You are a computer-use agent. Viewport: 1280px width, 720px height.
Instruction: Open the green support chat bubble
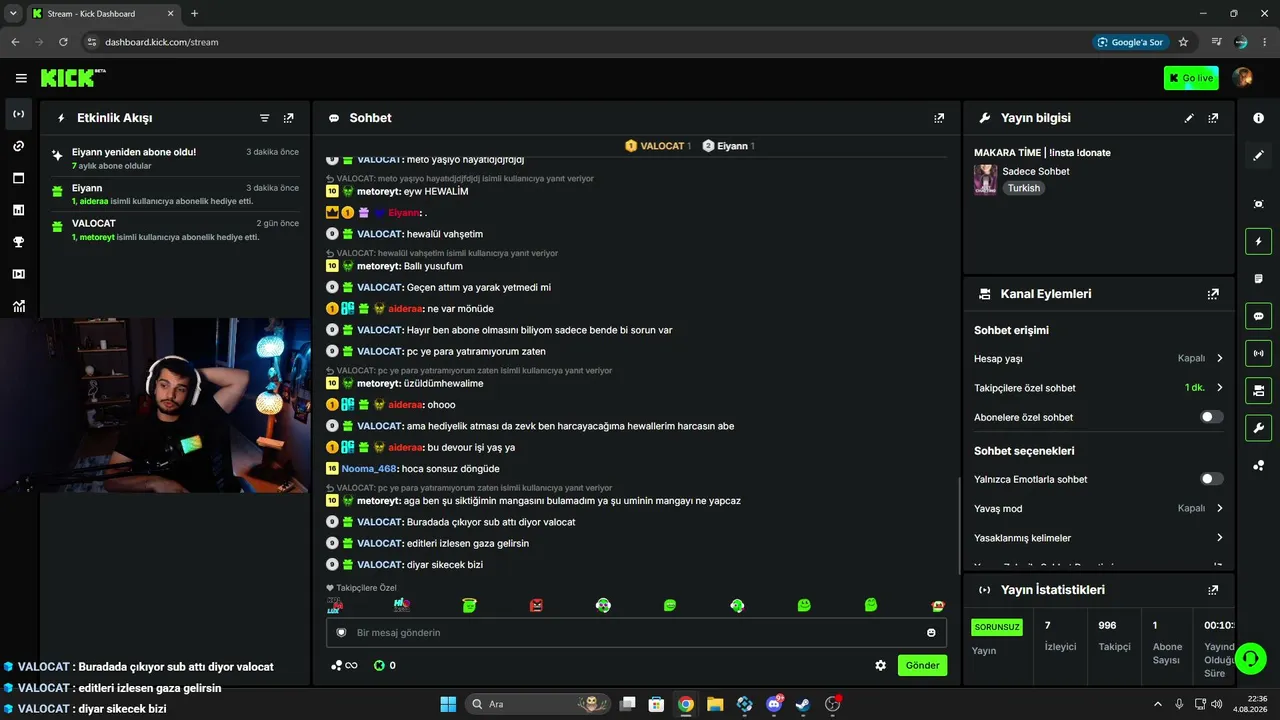[x=1251, y=659]
